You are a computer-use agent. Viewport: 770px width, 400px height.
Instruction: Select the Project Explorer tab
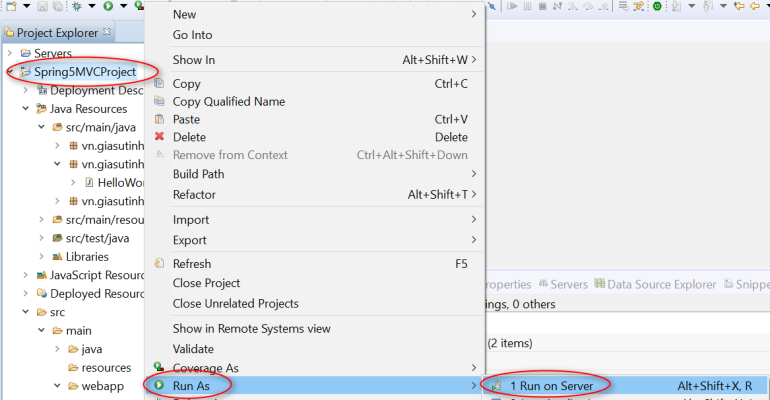57,33
